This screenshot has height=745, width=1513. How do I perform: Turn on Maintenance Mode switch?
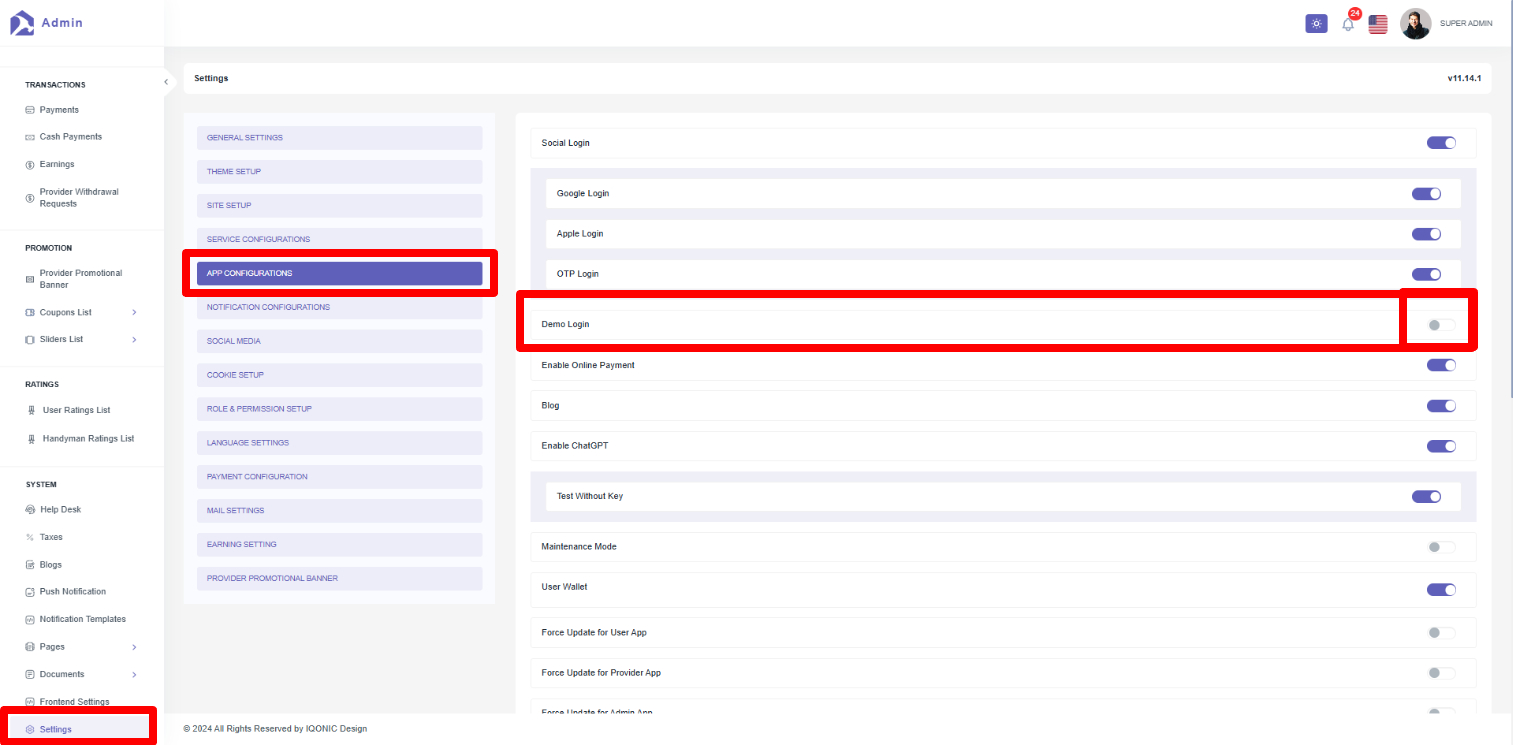[1440, 547]
